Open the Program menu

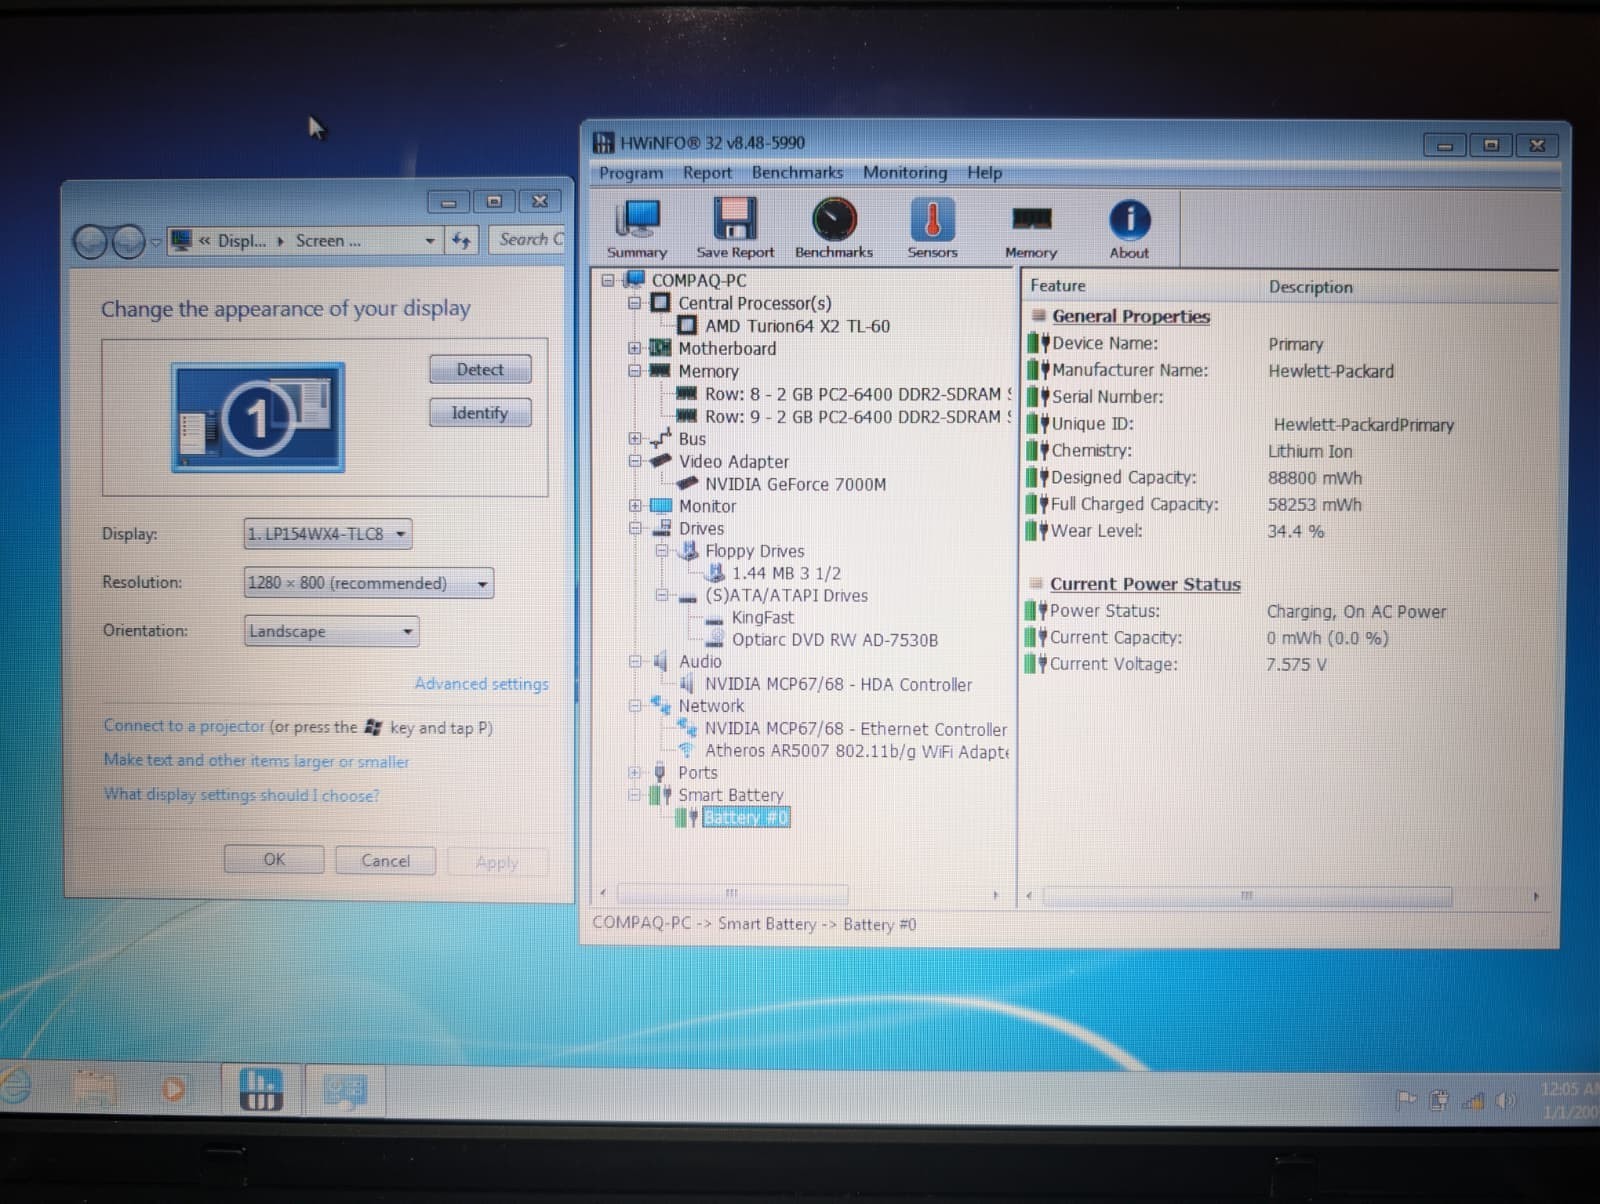pos(630,173)
